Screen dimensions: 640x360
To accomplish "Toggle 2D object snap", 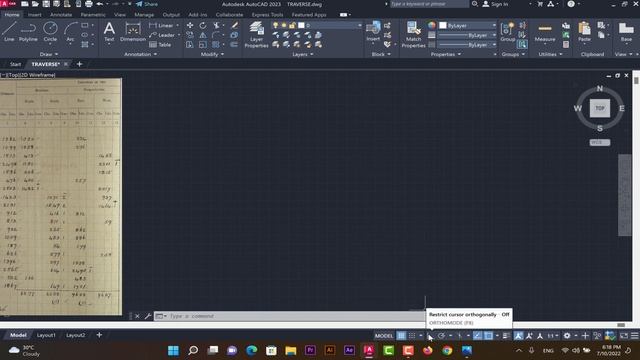I will pos(488,336).
